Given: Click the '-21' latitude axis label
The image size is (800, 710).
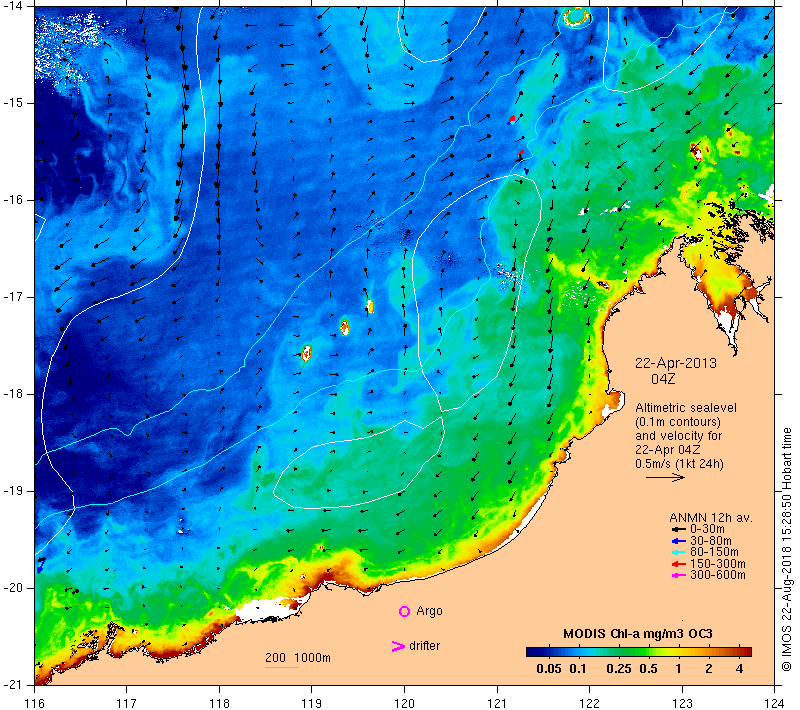Looking at the screenshot, I should (14, 684).
